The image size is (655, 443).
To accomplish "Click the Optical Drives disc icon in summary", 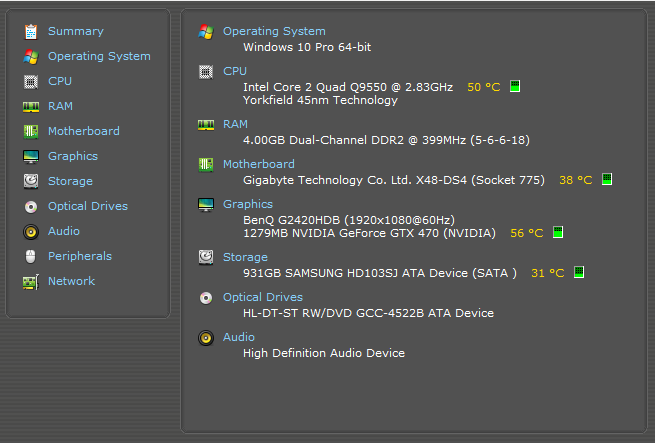I will point(206,297).
